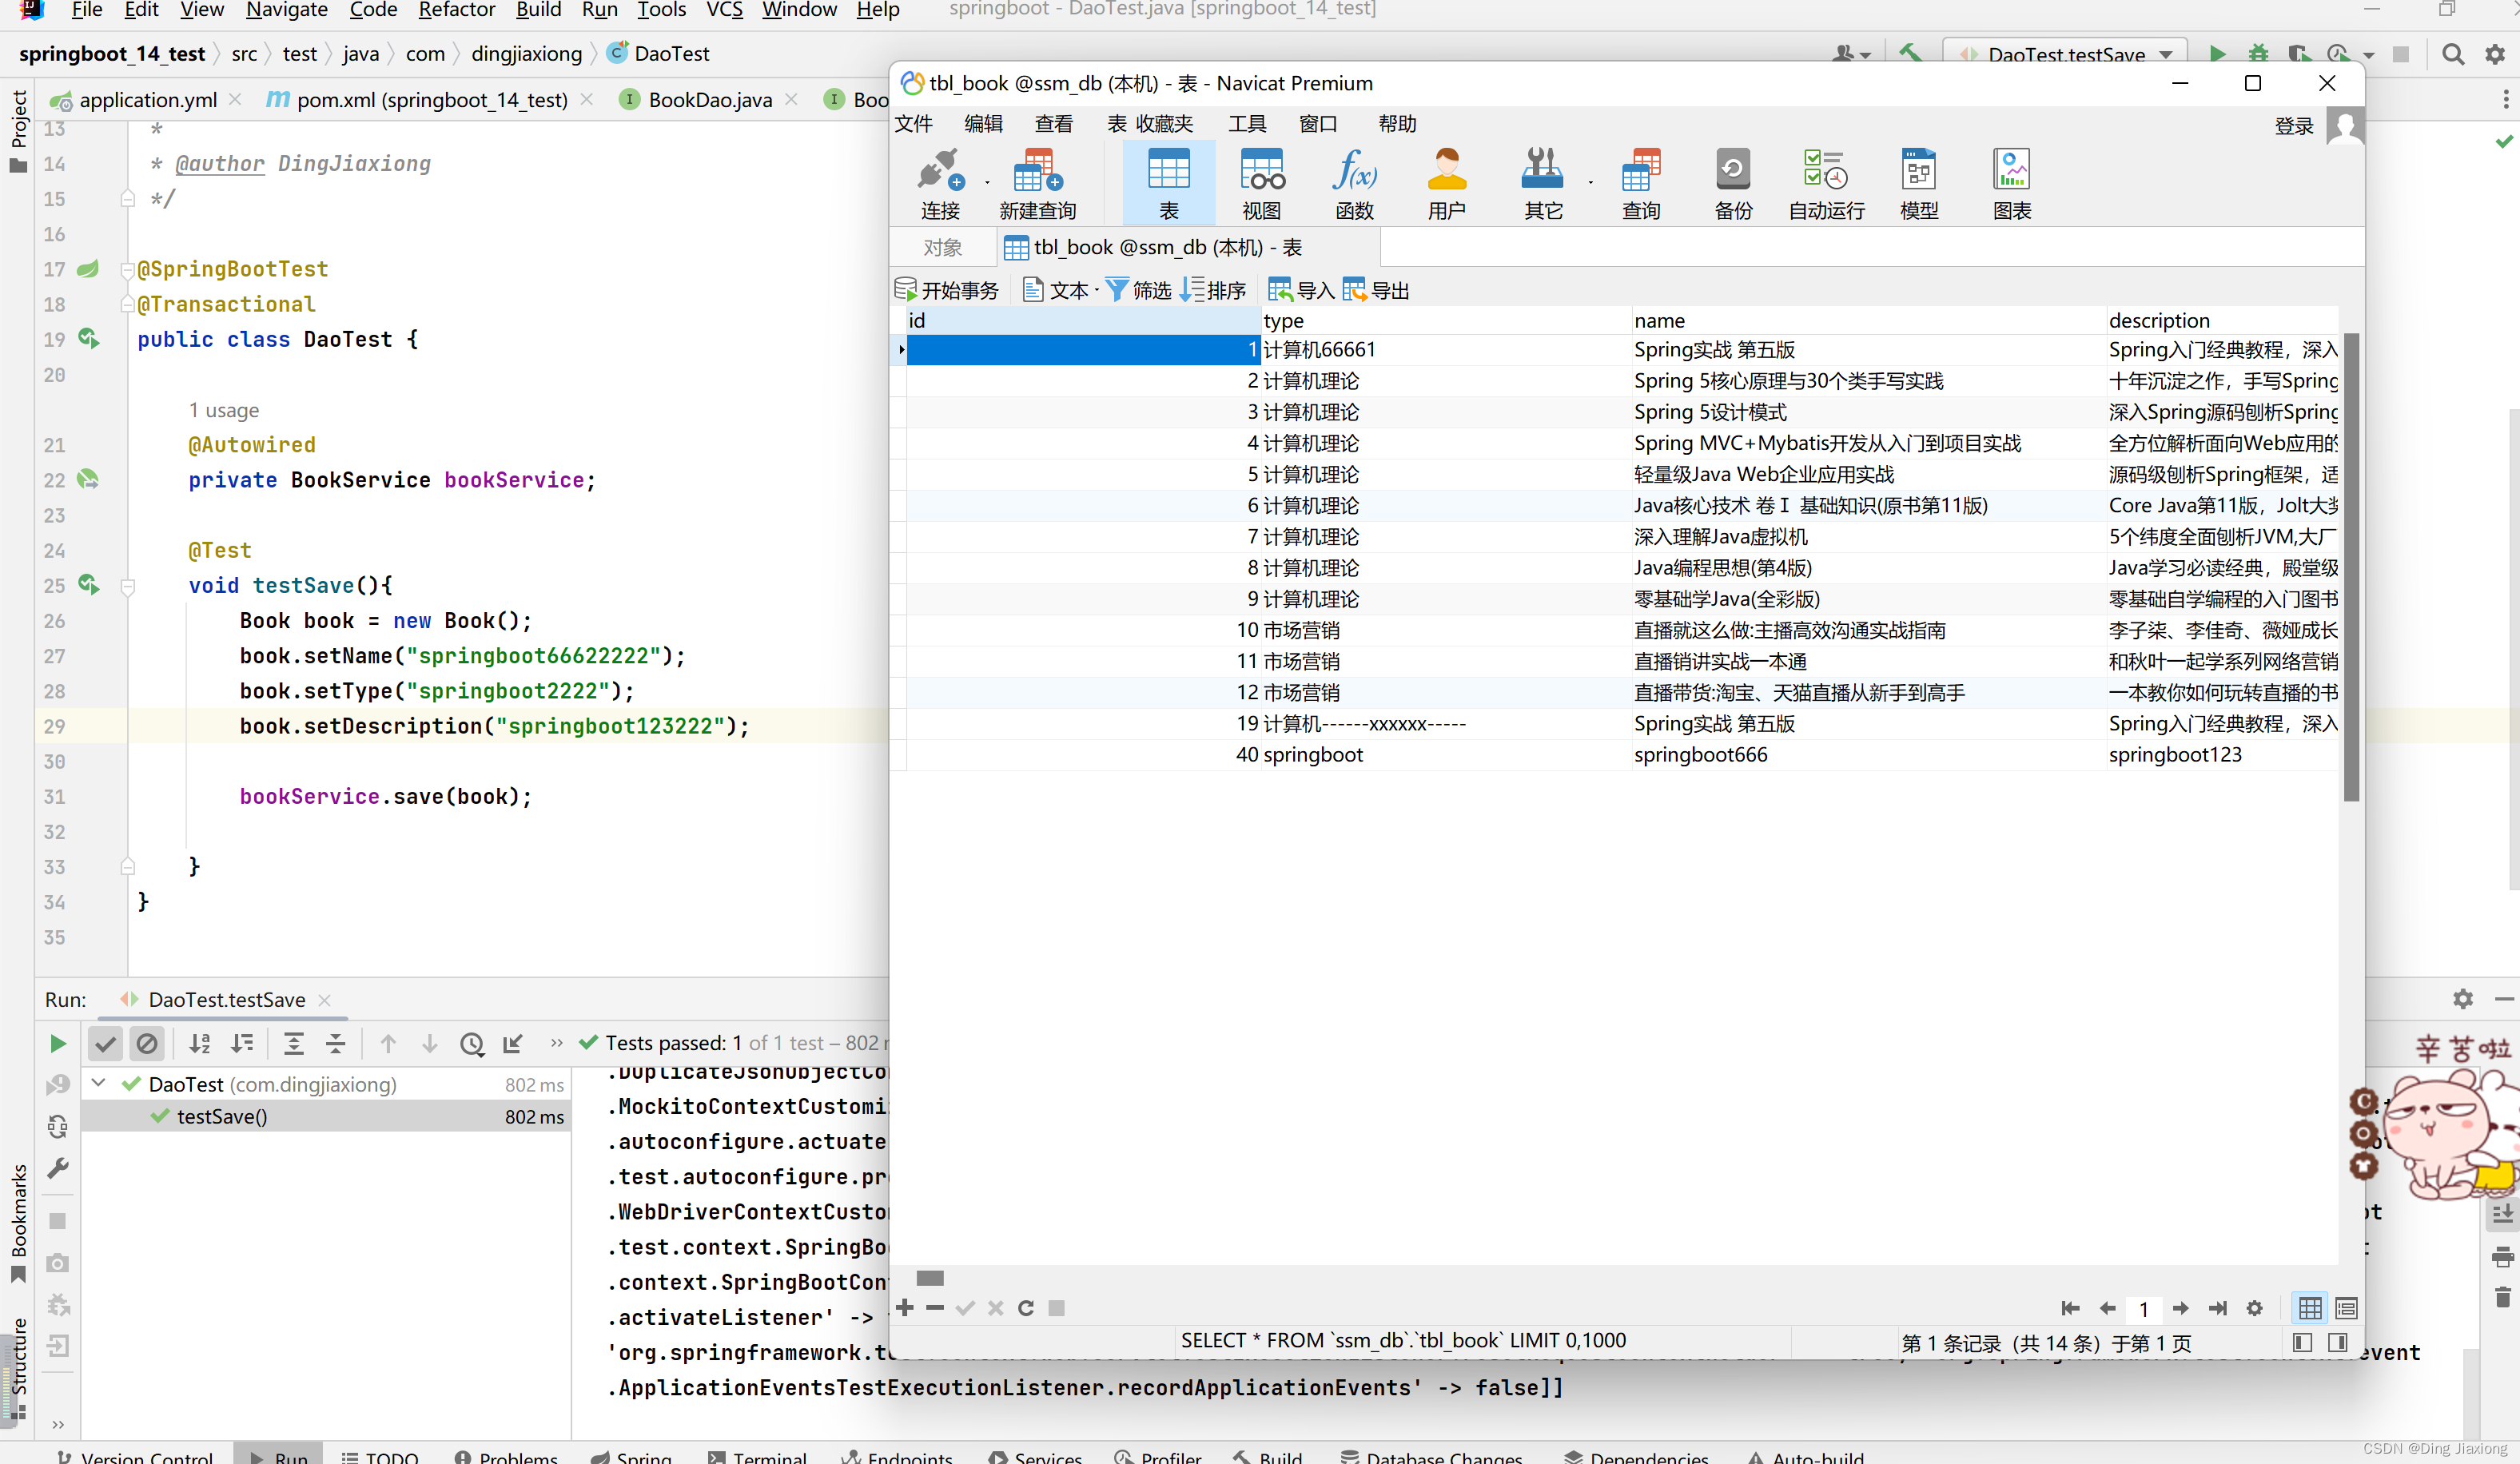The height and width of the screenshot is (1464, 2520).
Task: Expand all test results
Action: pyautogui.click(x=294, y=1044)
